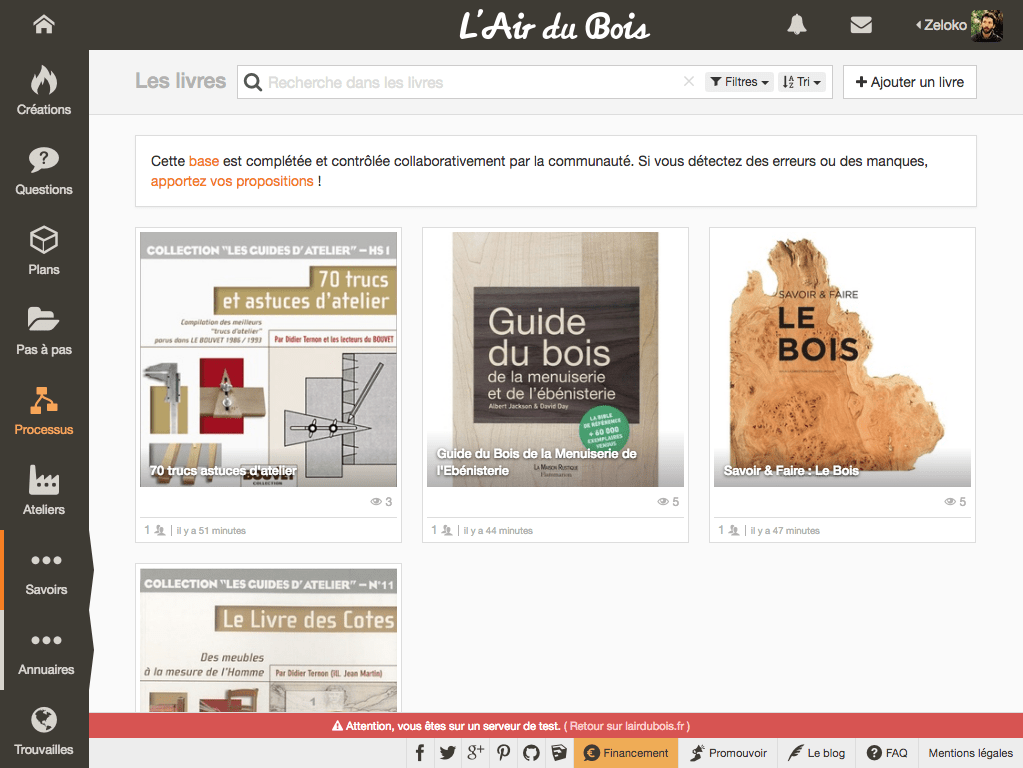Open the Processus diagram icon

coord(44,400)
